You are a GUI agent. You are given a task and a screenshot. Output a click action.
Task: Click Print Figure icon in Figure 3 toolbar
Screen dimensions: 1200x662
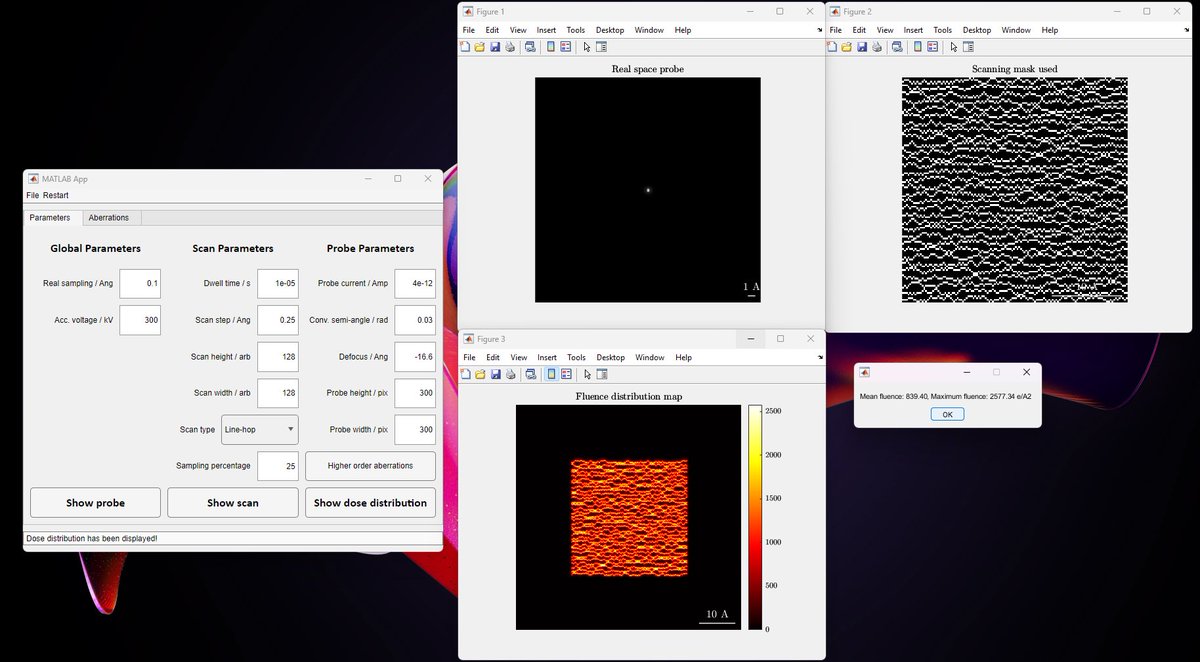click(510, 374)
